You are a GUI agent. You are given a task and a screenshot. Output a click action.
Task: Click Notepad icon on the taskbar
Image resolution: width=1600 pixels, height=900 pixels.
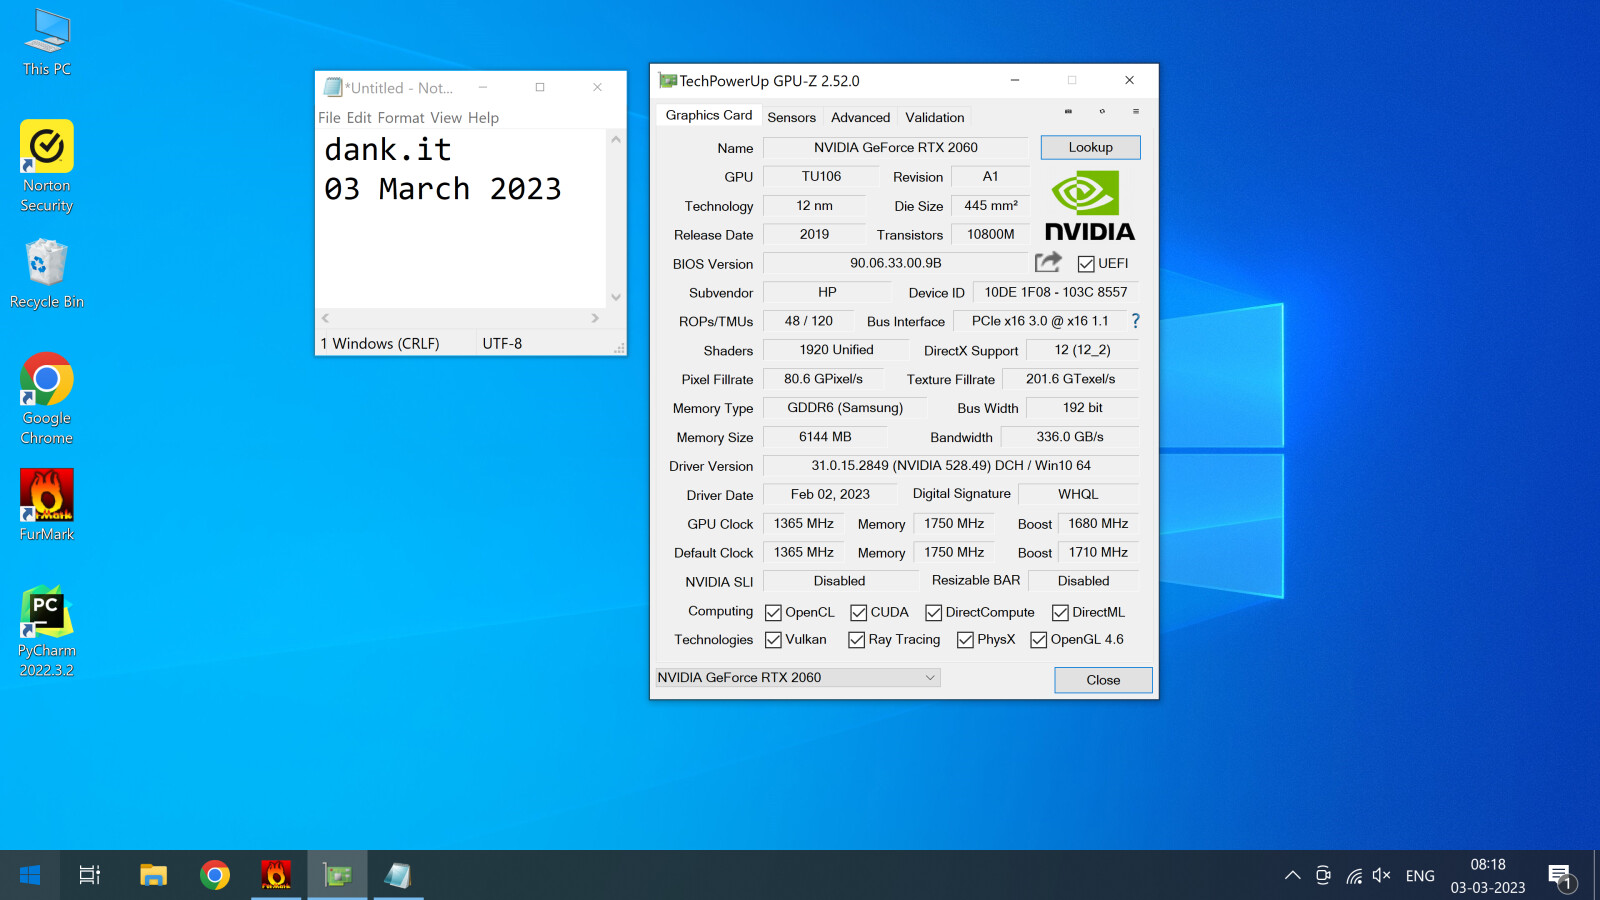pyautogui.click(x=398, y=875)
